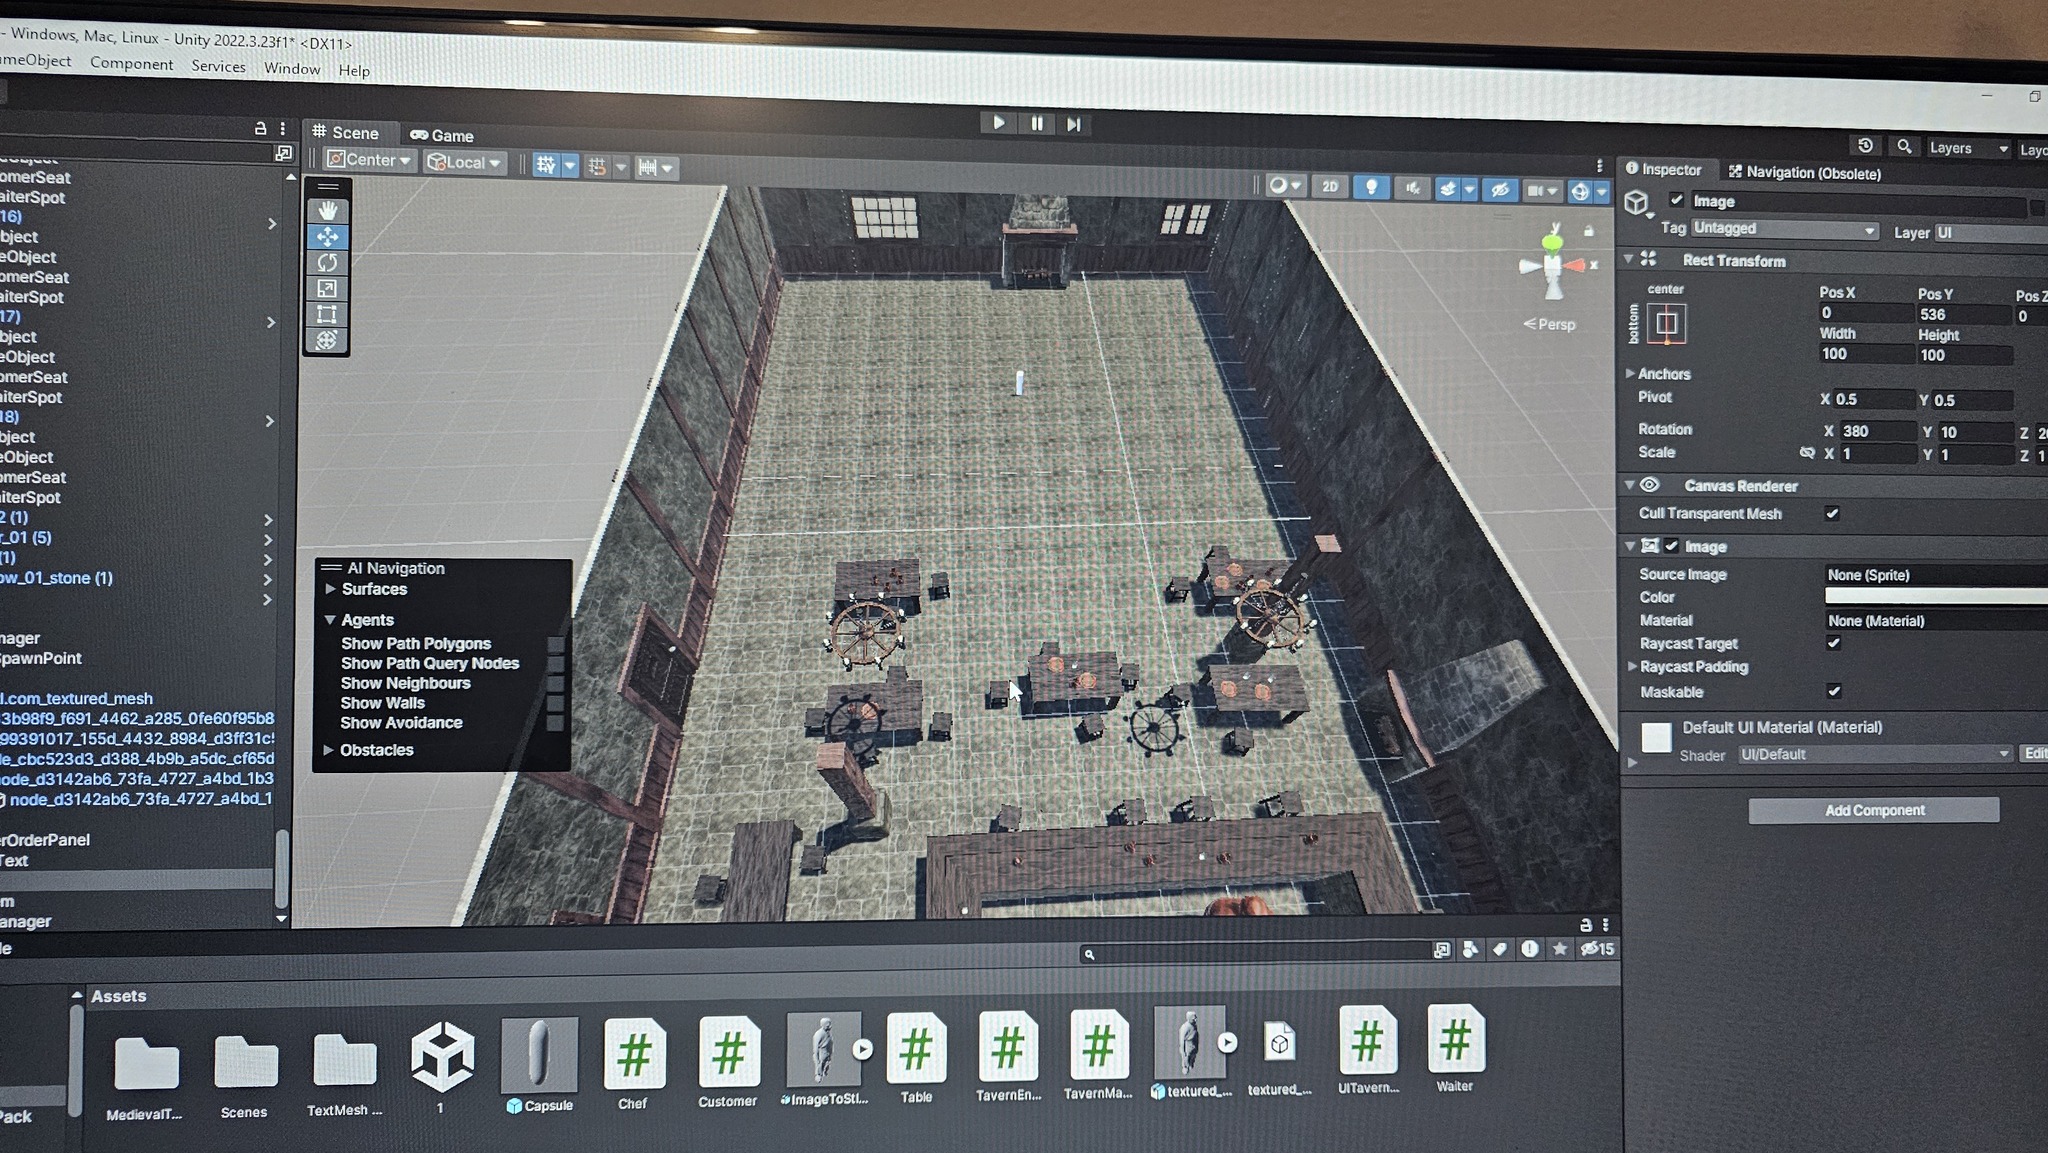The height and width of the screenshot is (1153, 2048).
Task: Click the Add Component button
Action: [x=1873, y=810]
